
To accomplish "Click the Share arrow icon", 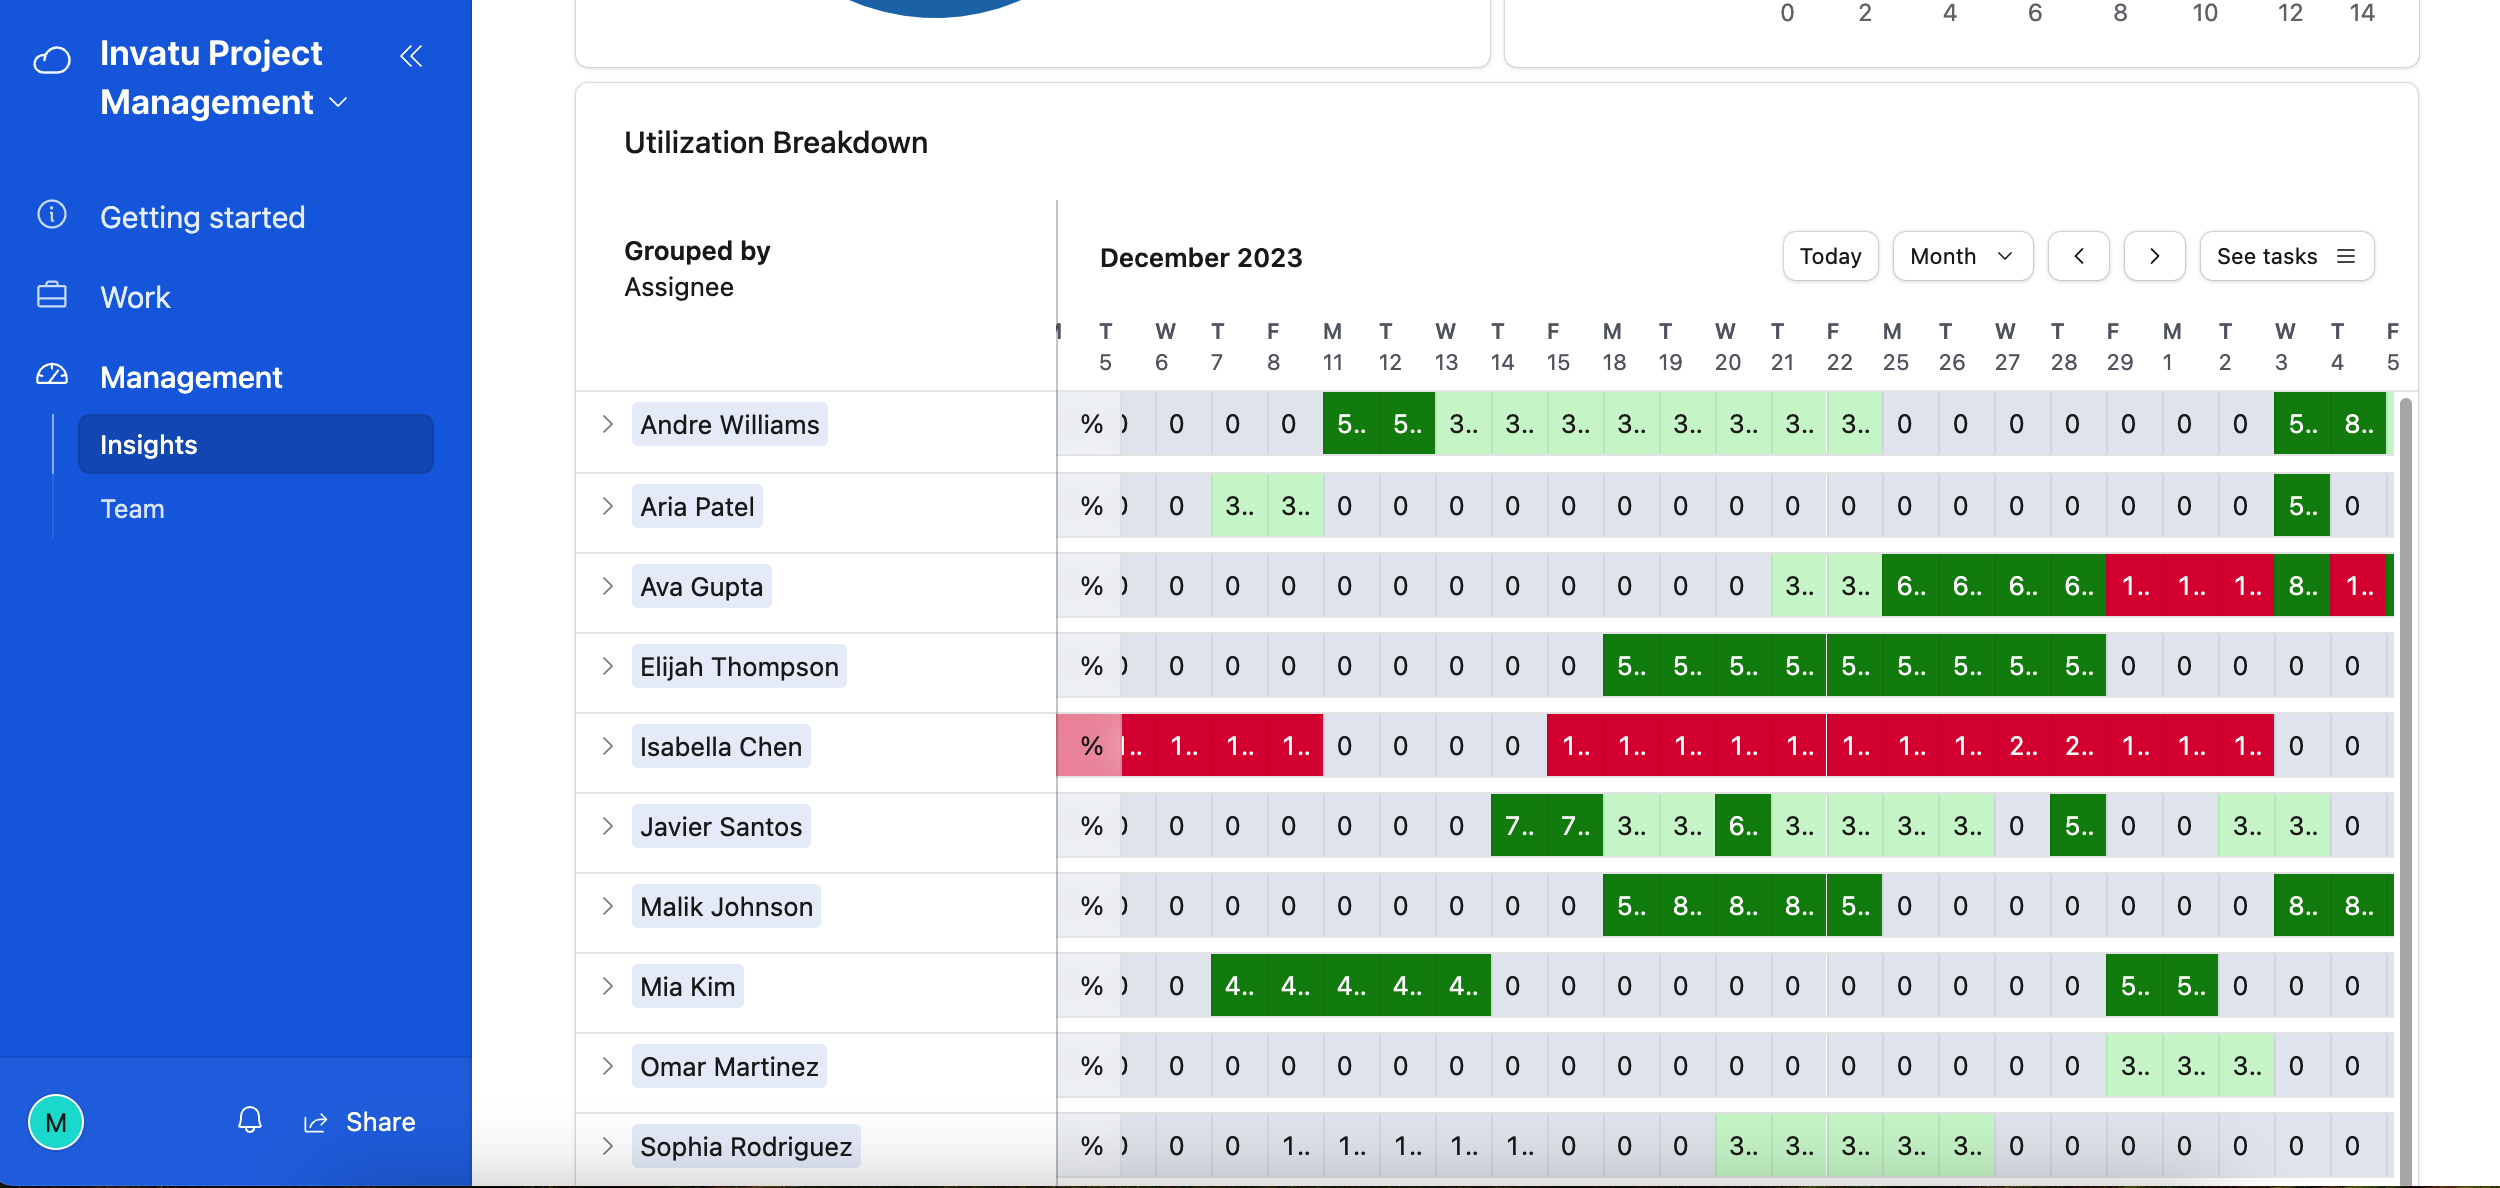I will pyautogui.click(x=316, y=1123).
